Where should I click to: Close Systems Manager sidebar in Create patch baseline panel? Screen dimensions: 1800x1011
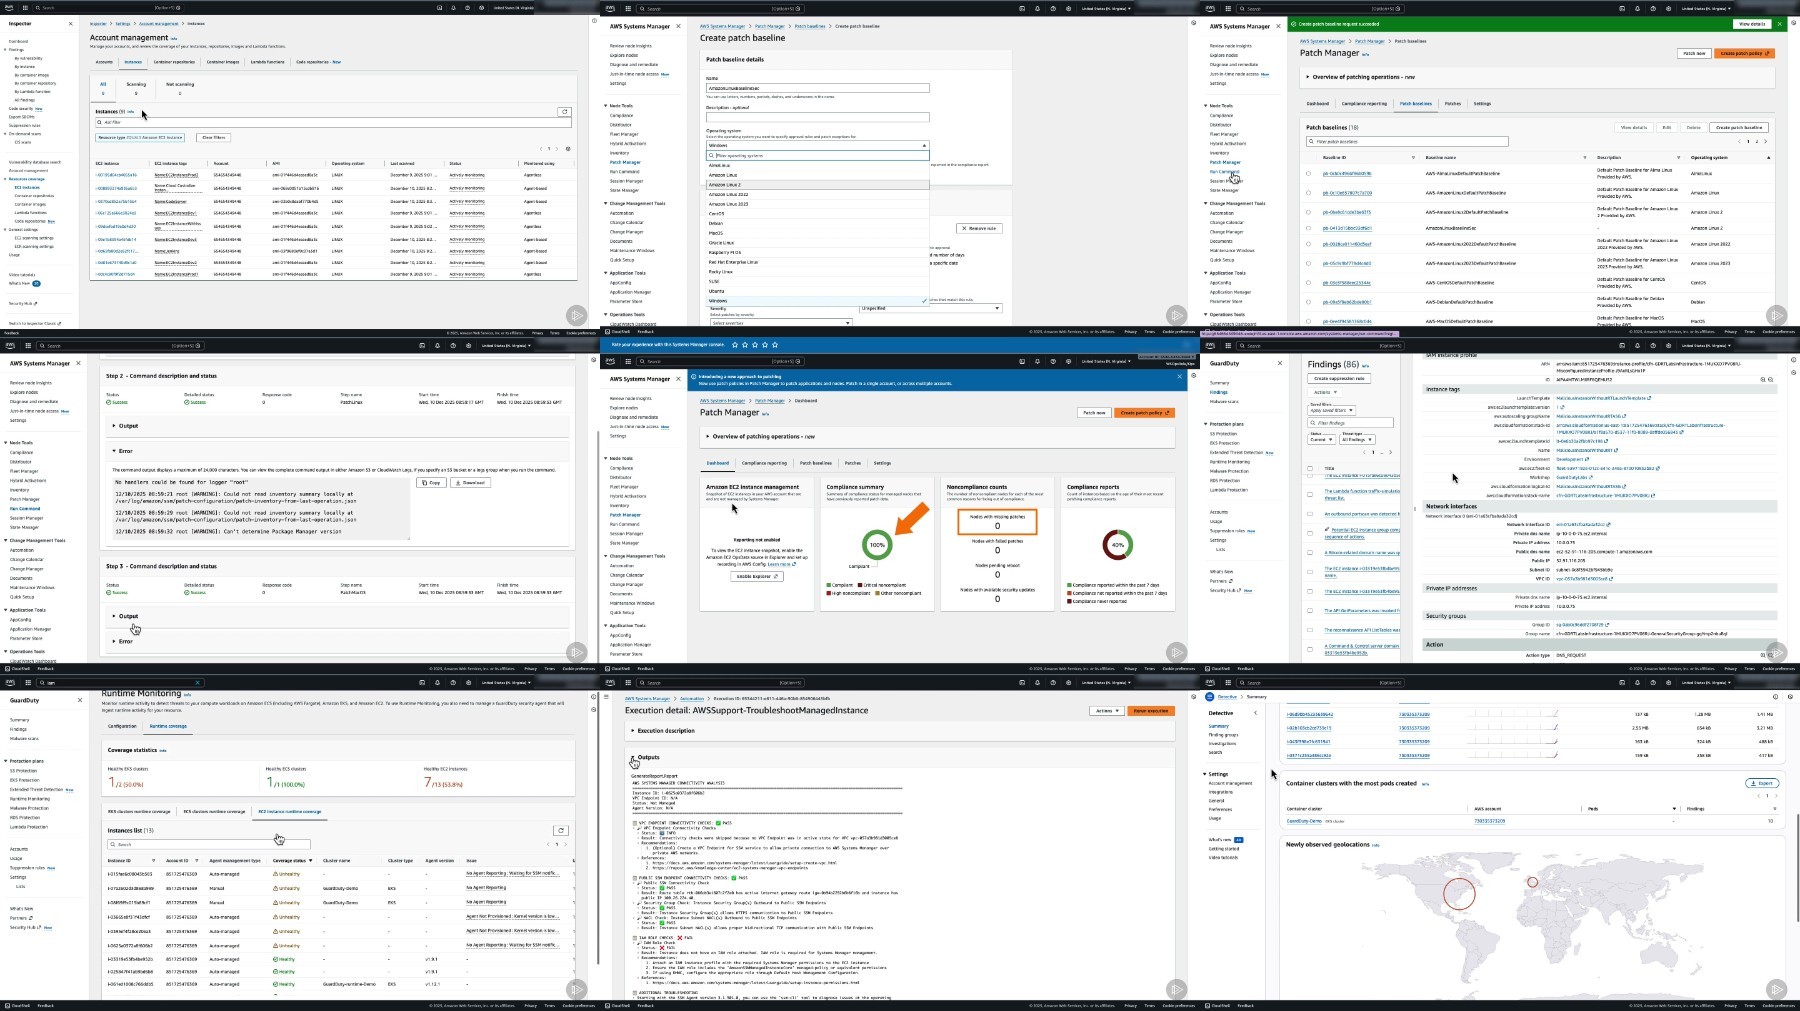(678, 26)
